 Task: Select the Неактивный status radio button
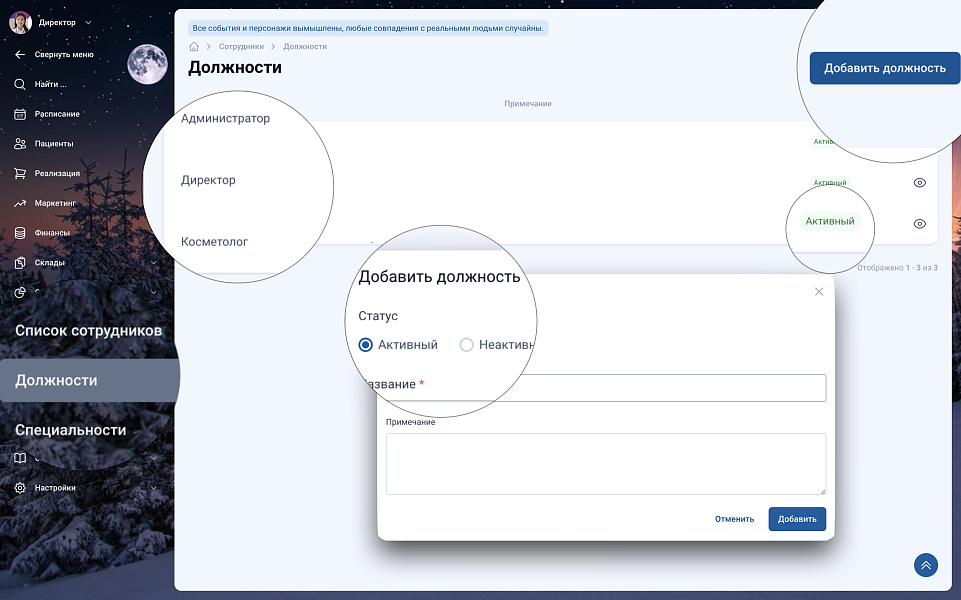(x=466, y=345)
